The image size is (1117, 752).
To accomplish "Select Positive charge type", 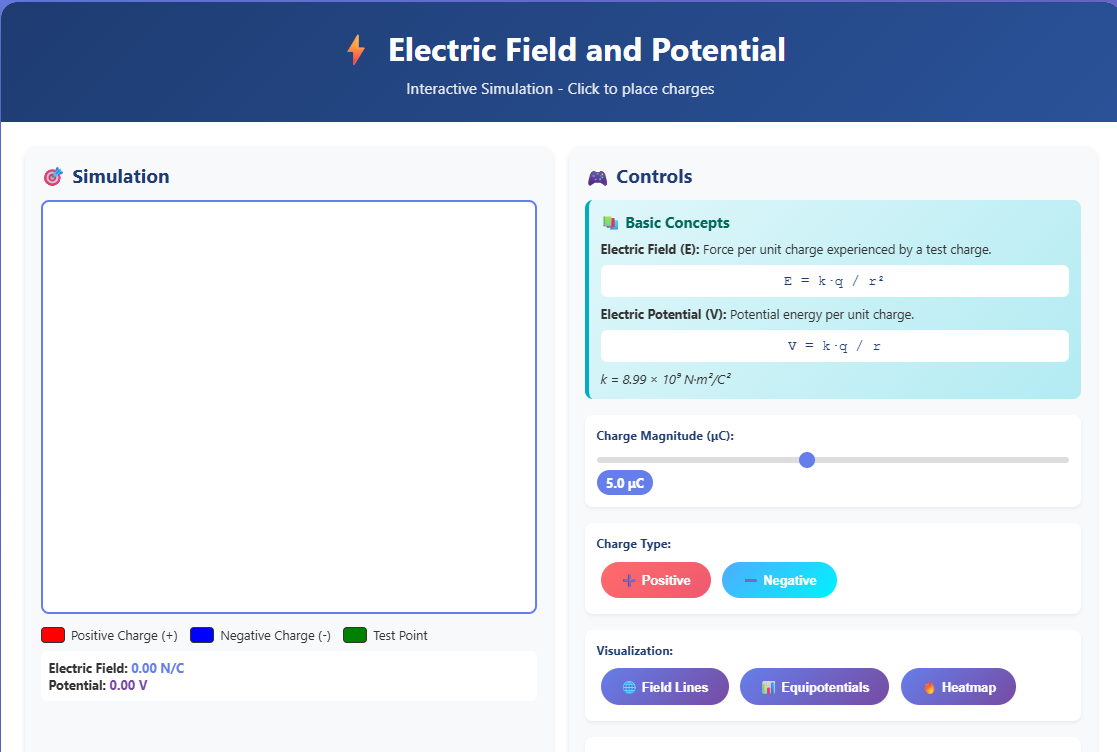I will (x=656, y=580).
